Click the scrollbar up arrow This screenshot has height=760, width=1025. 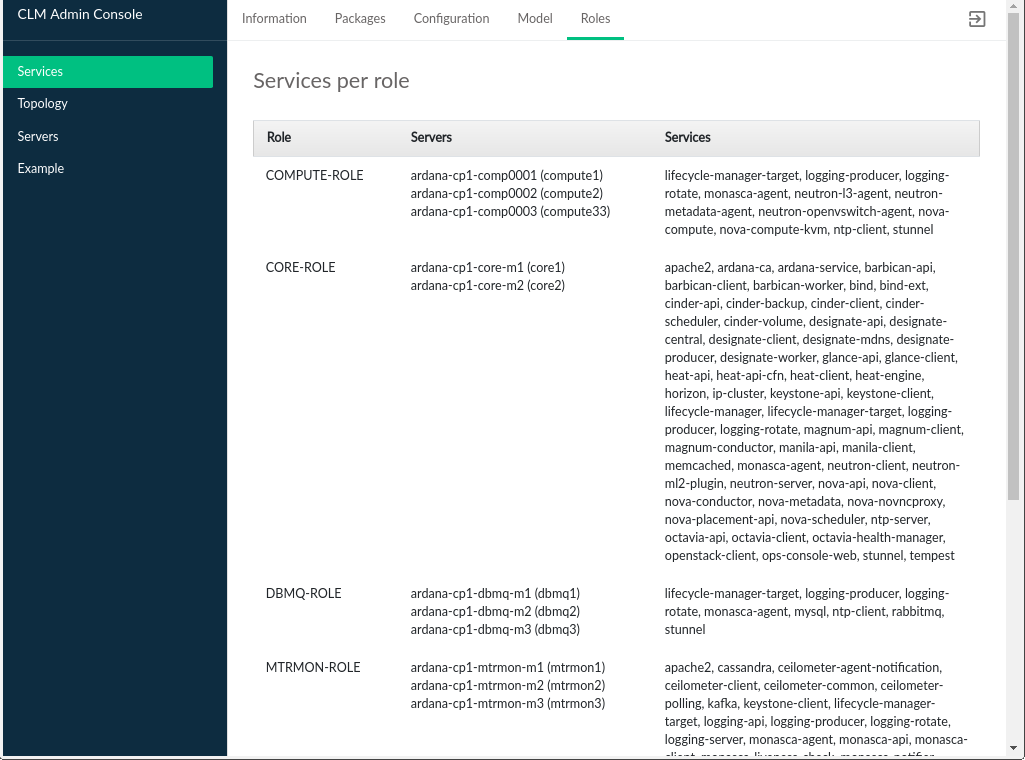point(1015,7)
